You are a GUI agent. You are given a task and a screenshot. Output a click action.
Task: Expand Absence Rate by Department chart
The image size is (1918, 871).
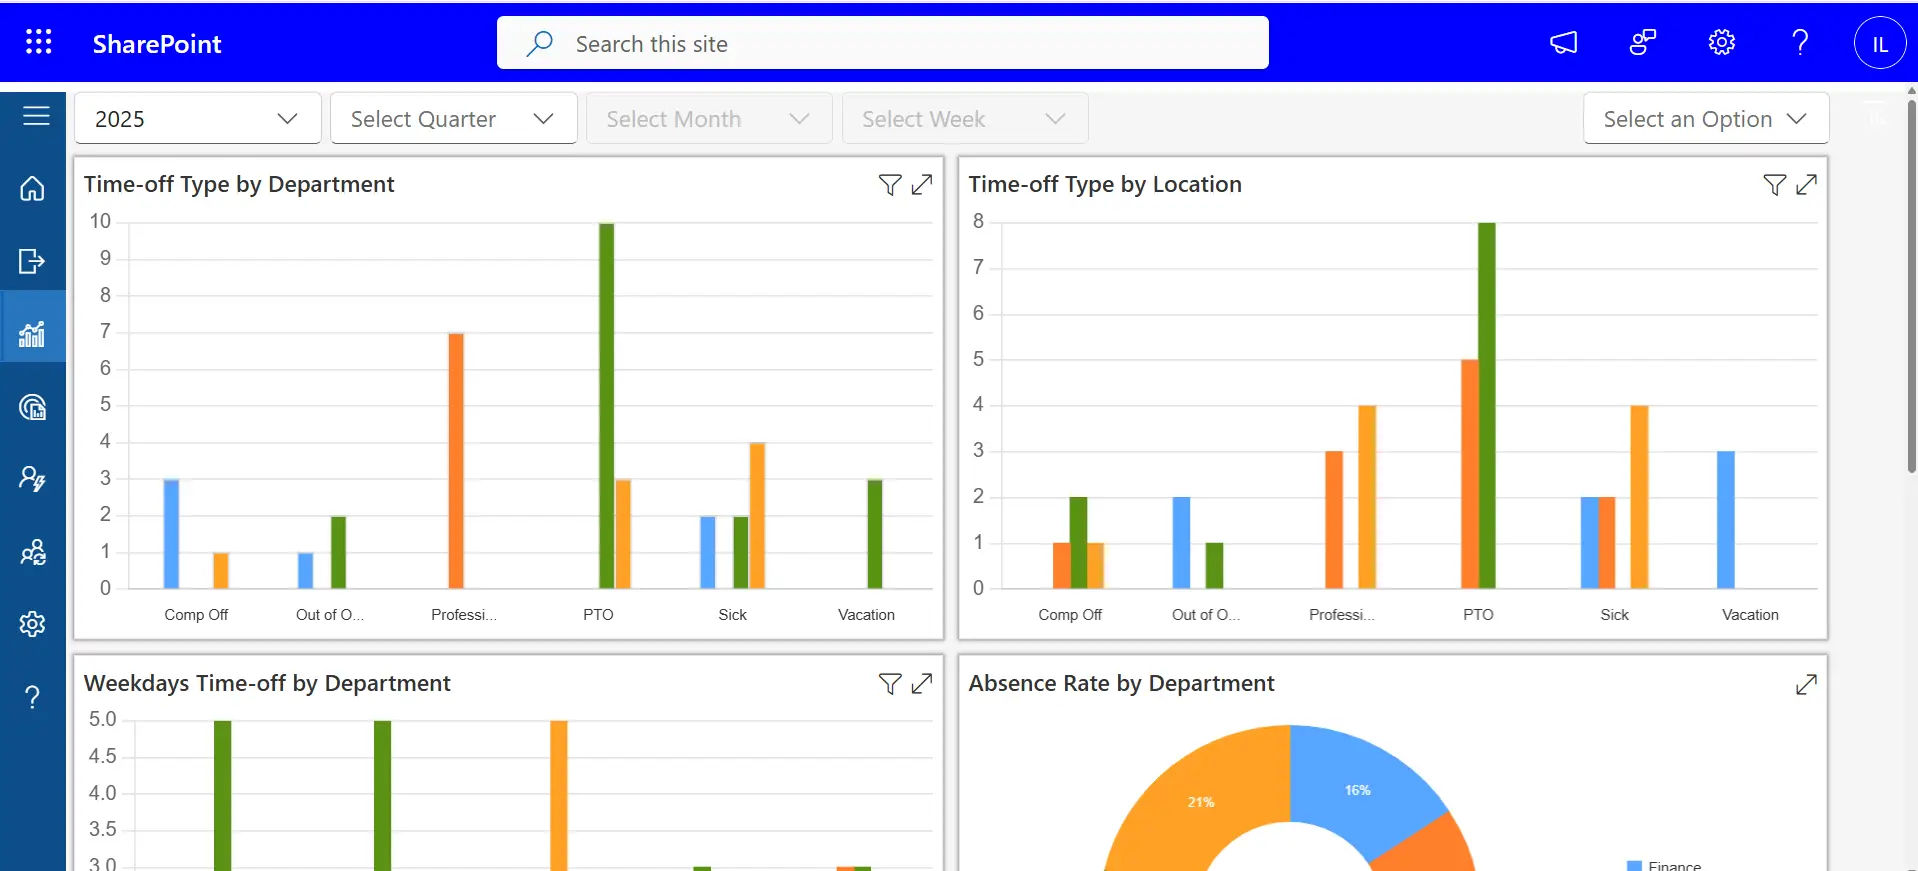click(1806, 684)
